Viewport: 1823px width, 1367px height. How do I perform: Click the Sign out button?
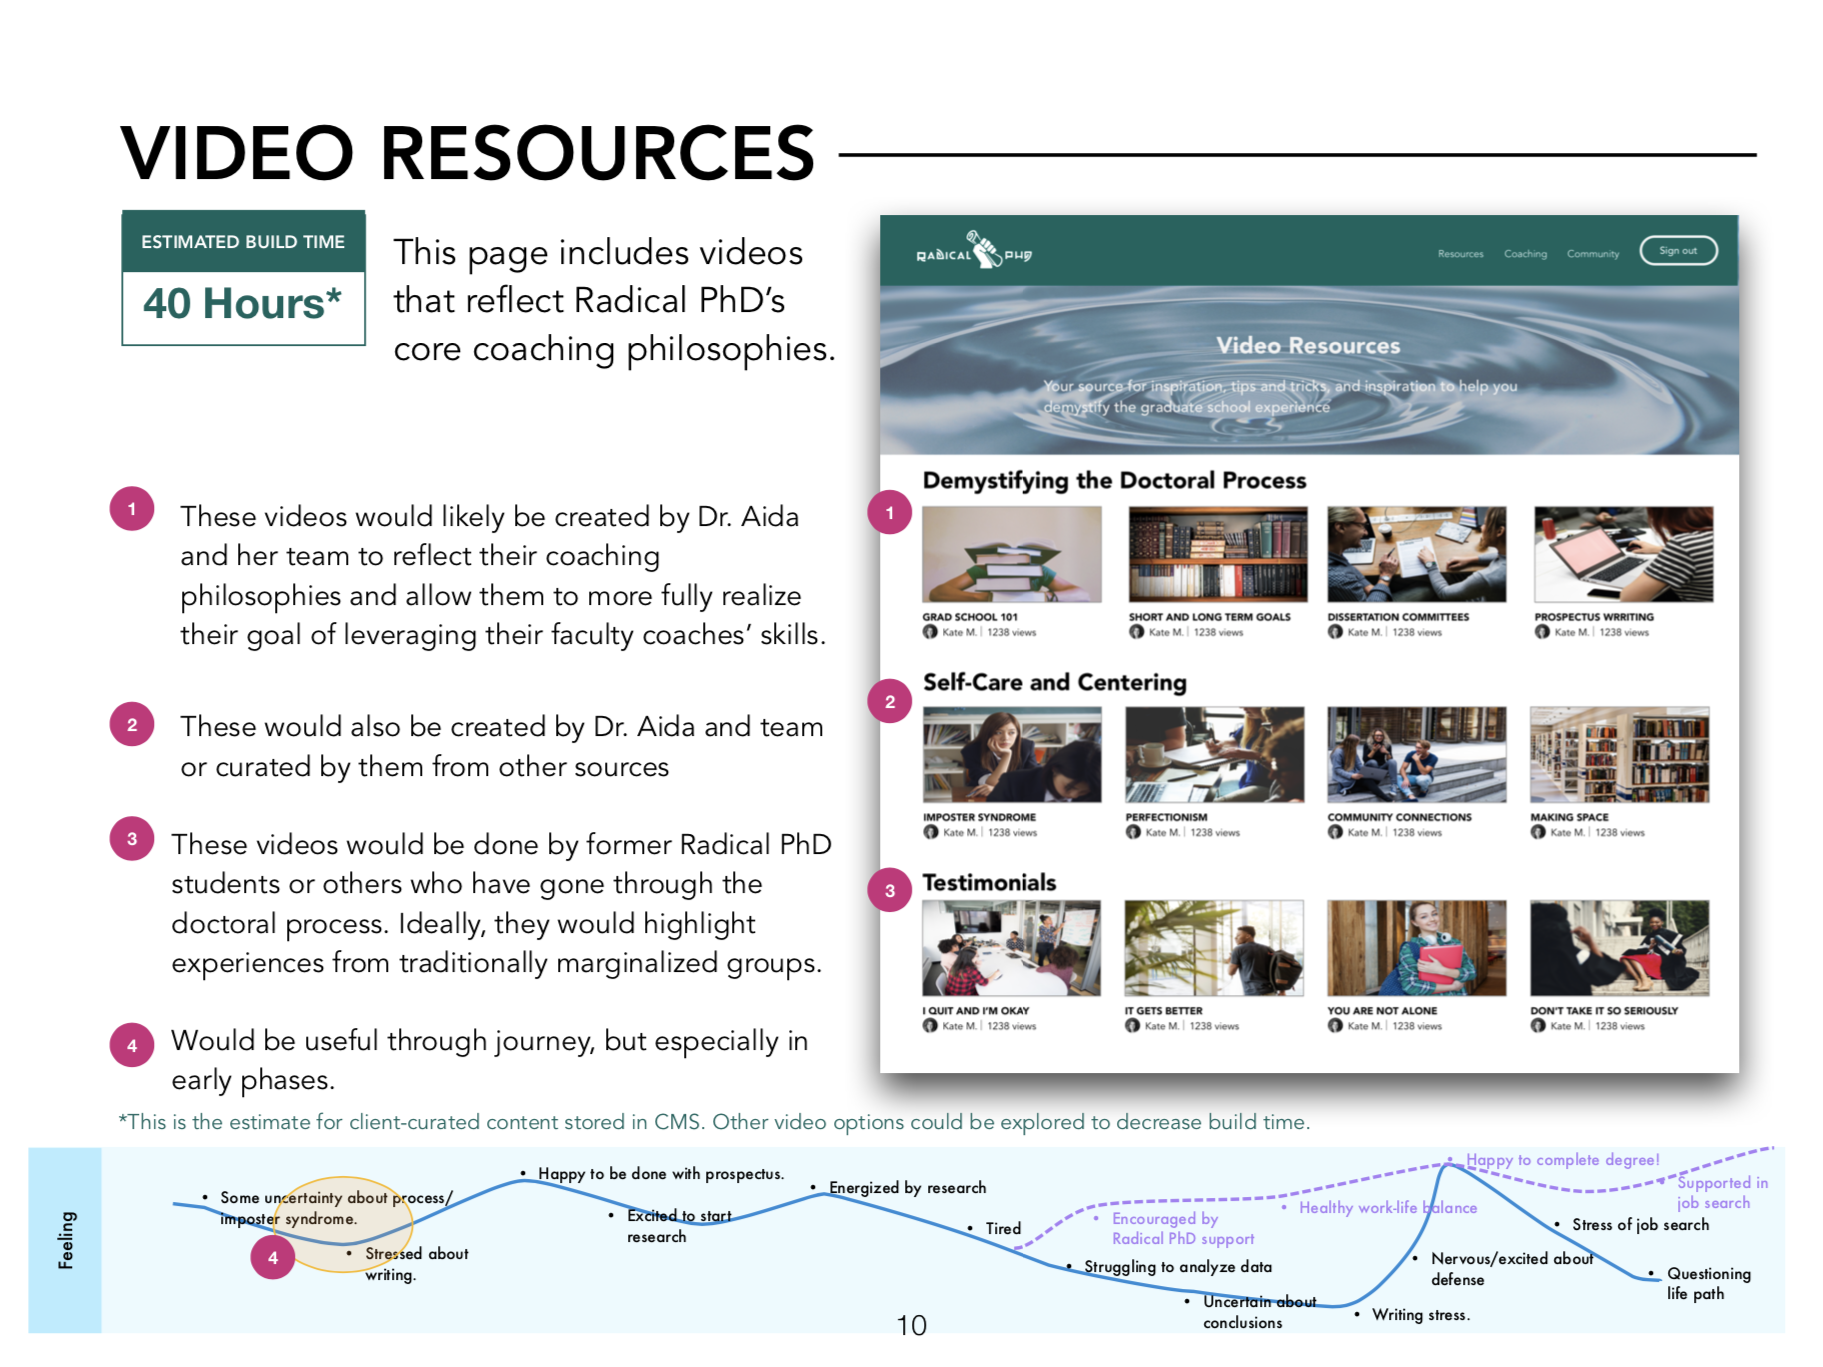[1678, 251]
